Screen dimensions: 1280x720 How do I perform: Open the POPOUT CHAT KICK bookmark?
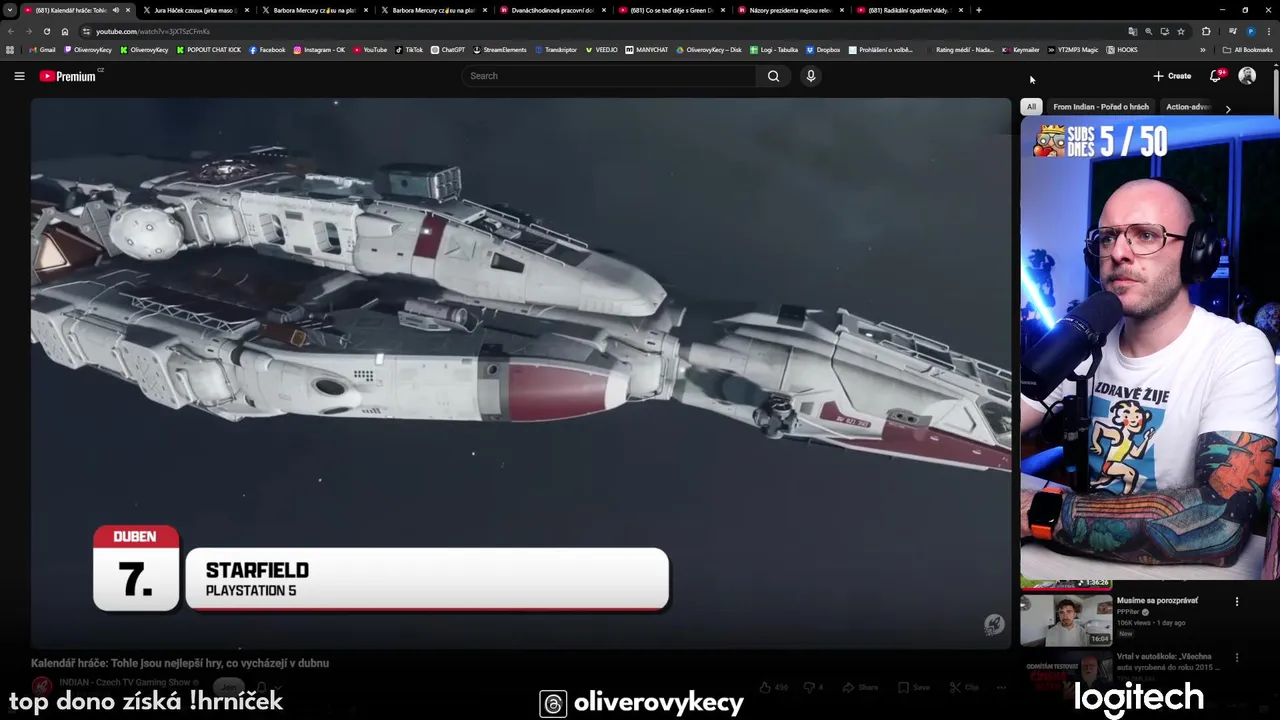point(209,49)
